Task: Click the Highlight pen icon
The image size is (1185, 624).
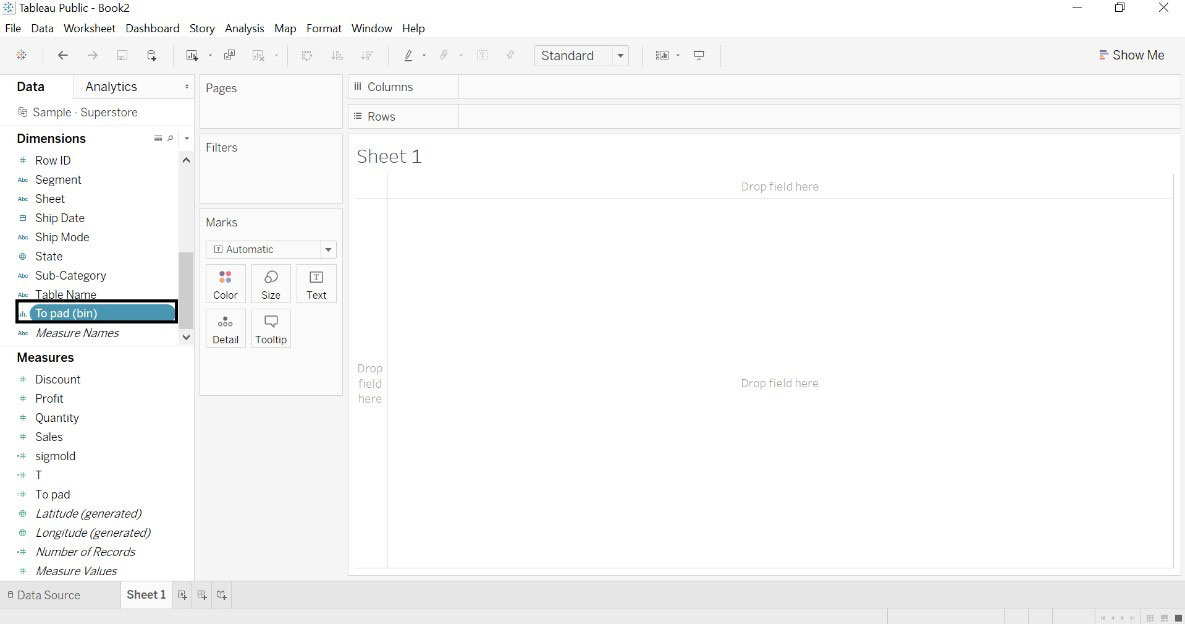Action: point(408,55)
